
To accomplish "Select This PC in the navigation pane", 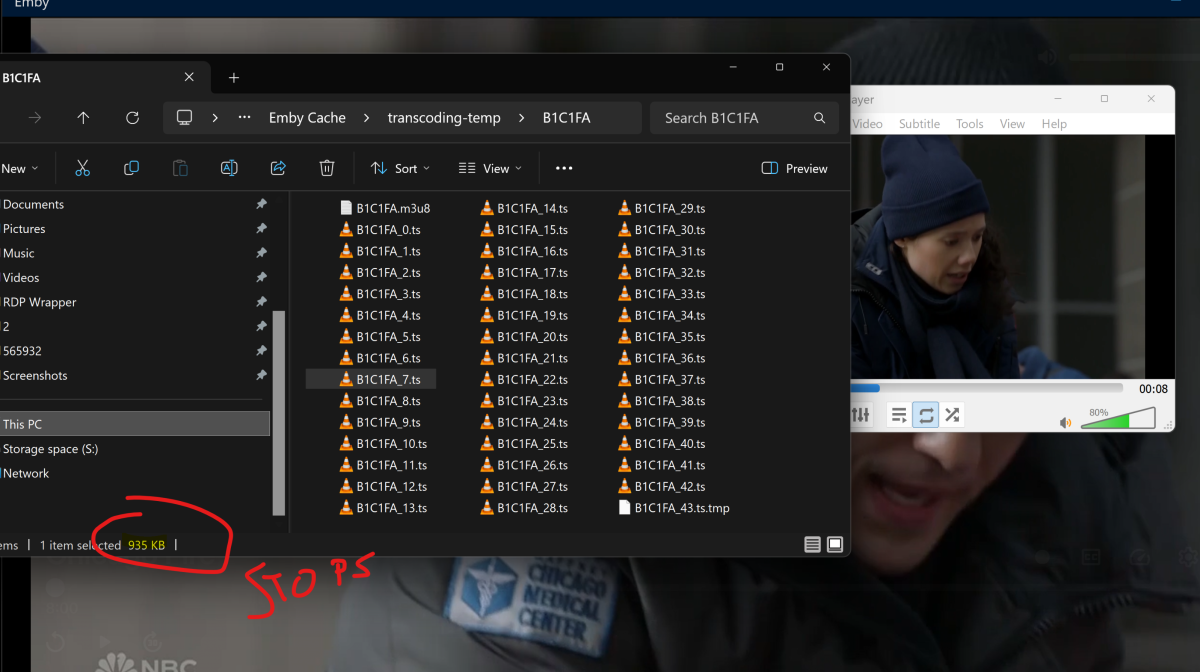I will [135, 424].
